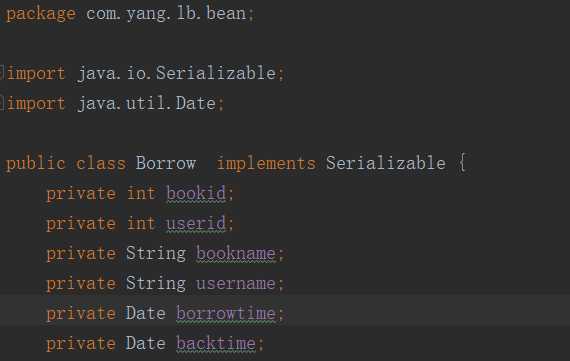Click Date type before backtime
This screenshot has height=361, width=570.
[x=145, y=344]
